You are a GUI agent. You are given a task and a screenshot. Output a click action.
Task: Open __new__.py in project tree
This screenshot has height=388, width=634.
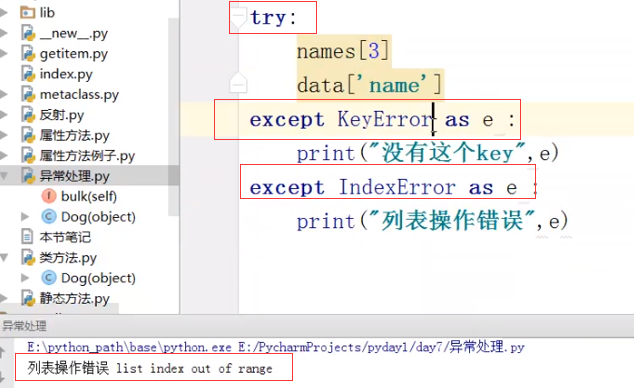pos(74,34)
